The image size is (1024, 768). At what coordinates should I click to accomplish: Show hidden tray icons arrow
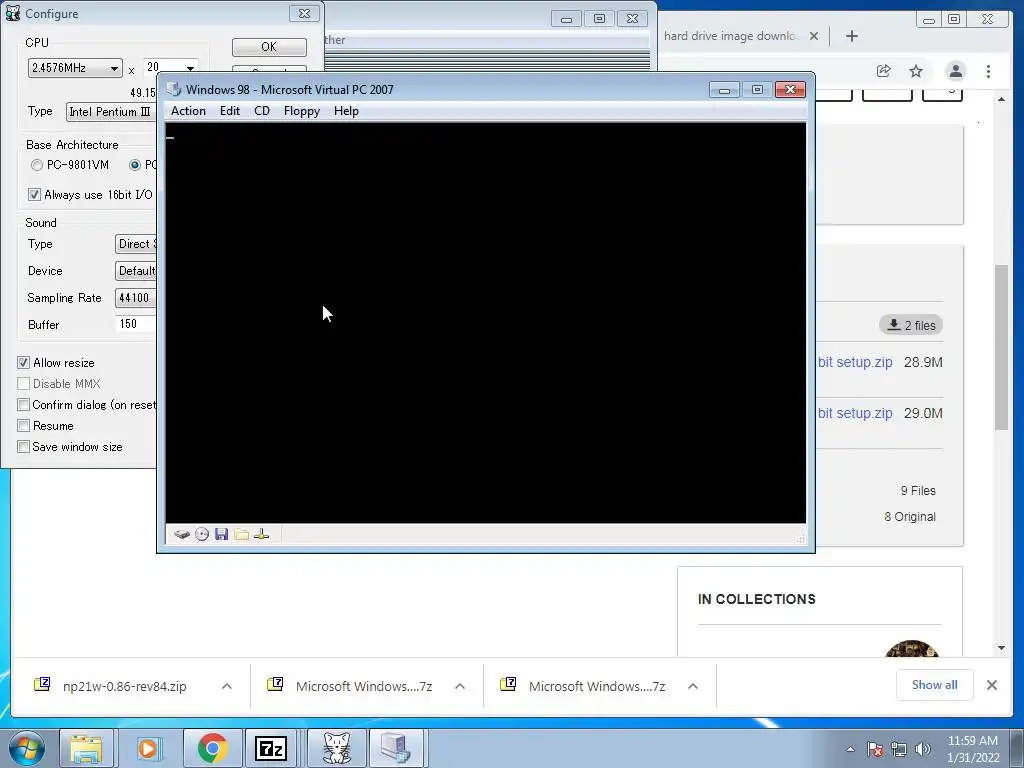click(x=850, y=750)
